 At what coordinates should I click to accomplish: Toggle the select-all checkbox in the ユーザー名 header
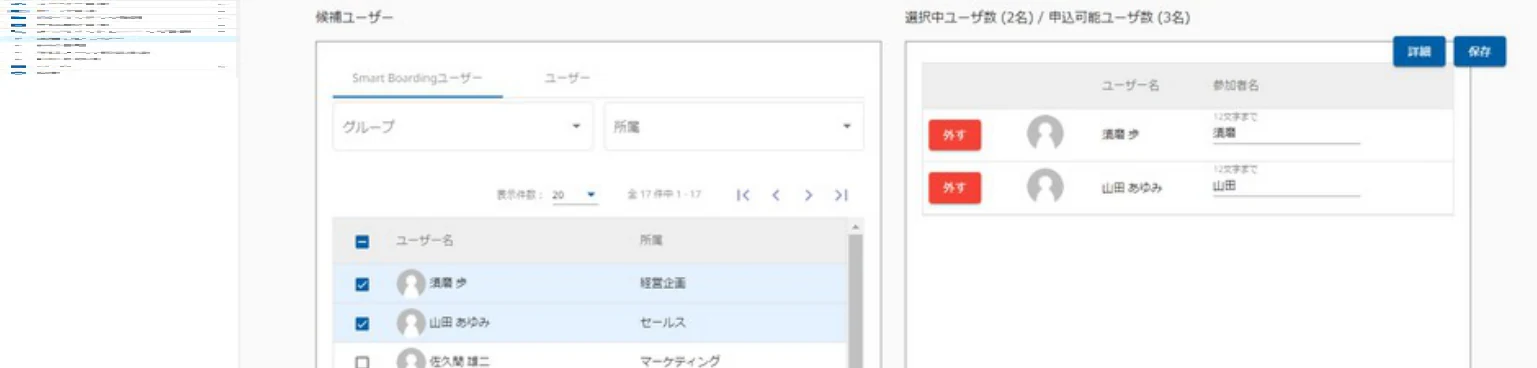[362, 241]
